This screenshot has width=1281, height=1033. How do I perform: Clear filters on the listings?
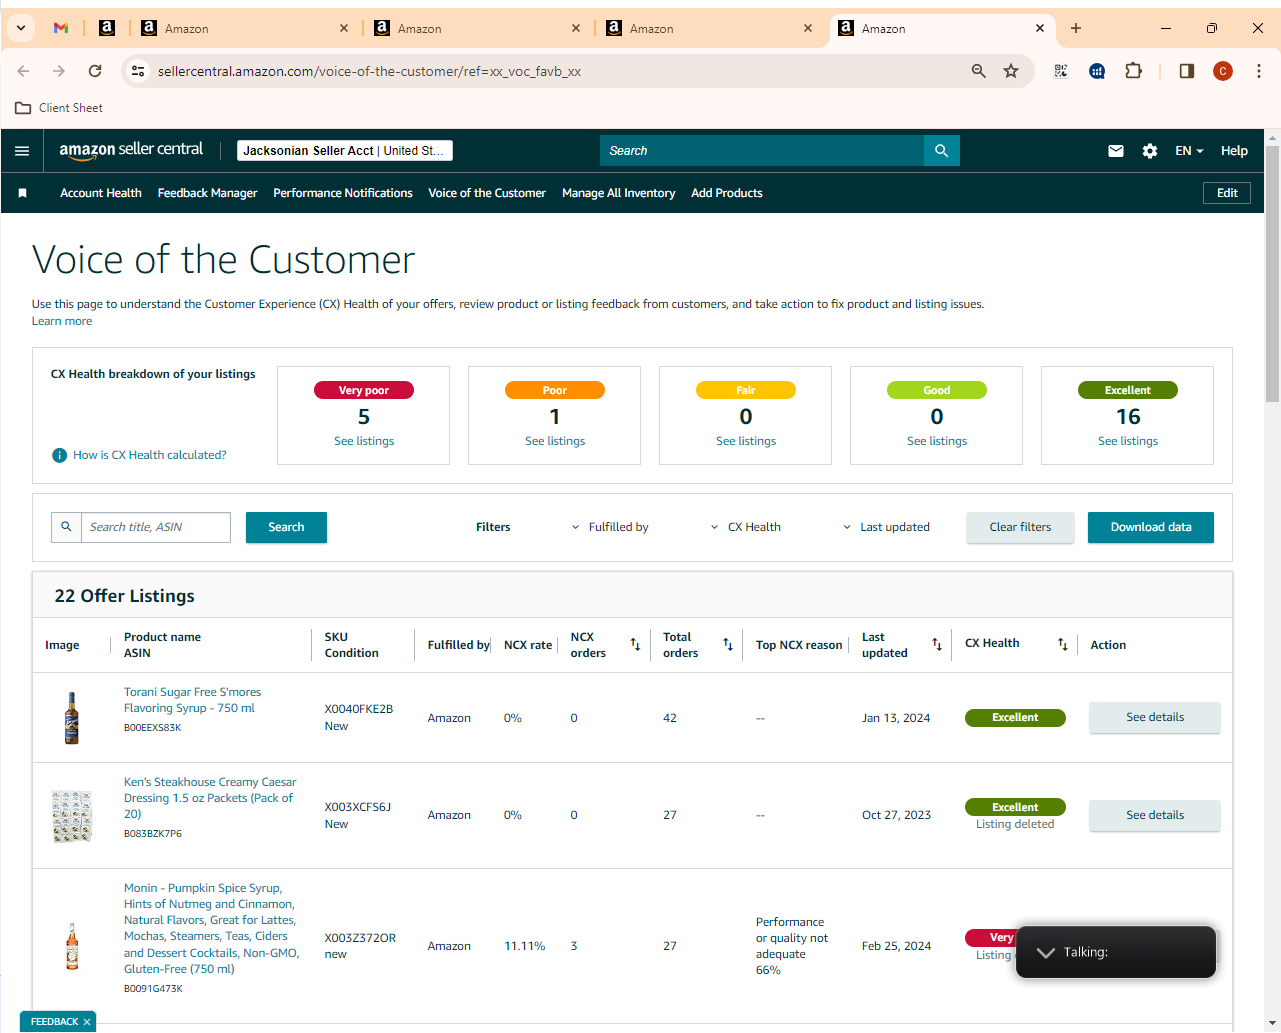pyautogui.click(x=1020, y=527)
